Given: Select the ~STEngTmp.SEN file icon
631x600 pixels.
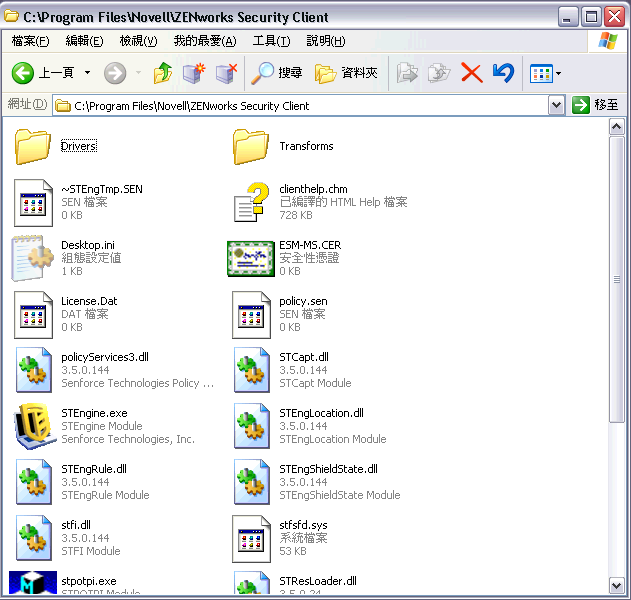Looking at the screenshot, I should pos(33,203).
